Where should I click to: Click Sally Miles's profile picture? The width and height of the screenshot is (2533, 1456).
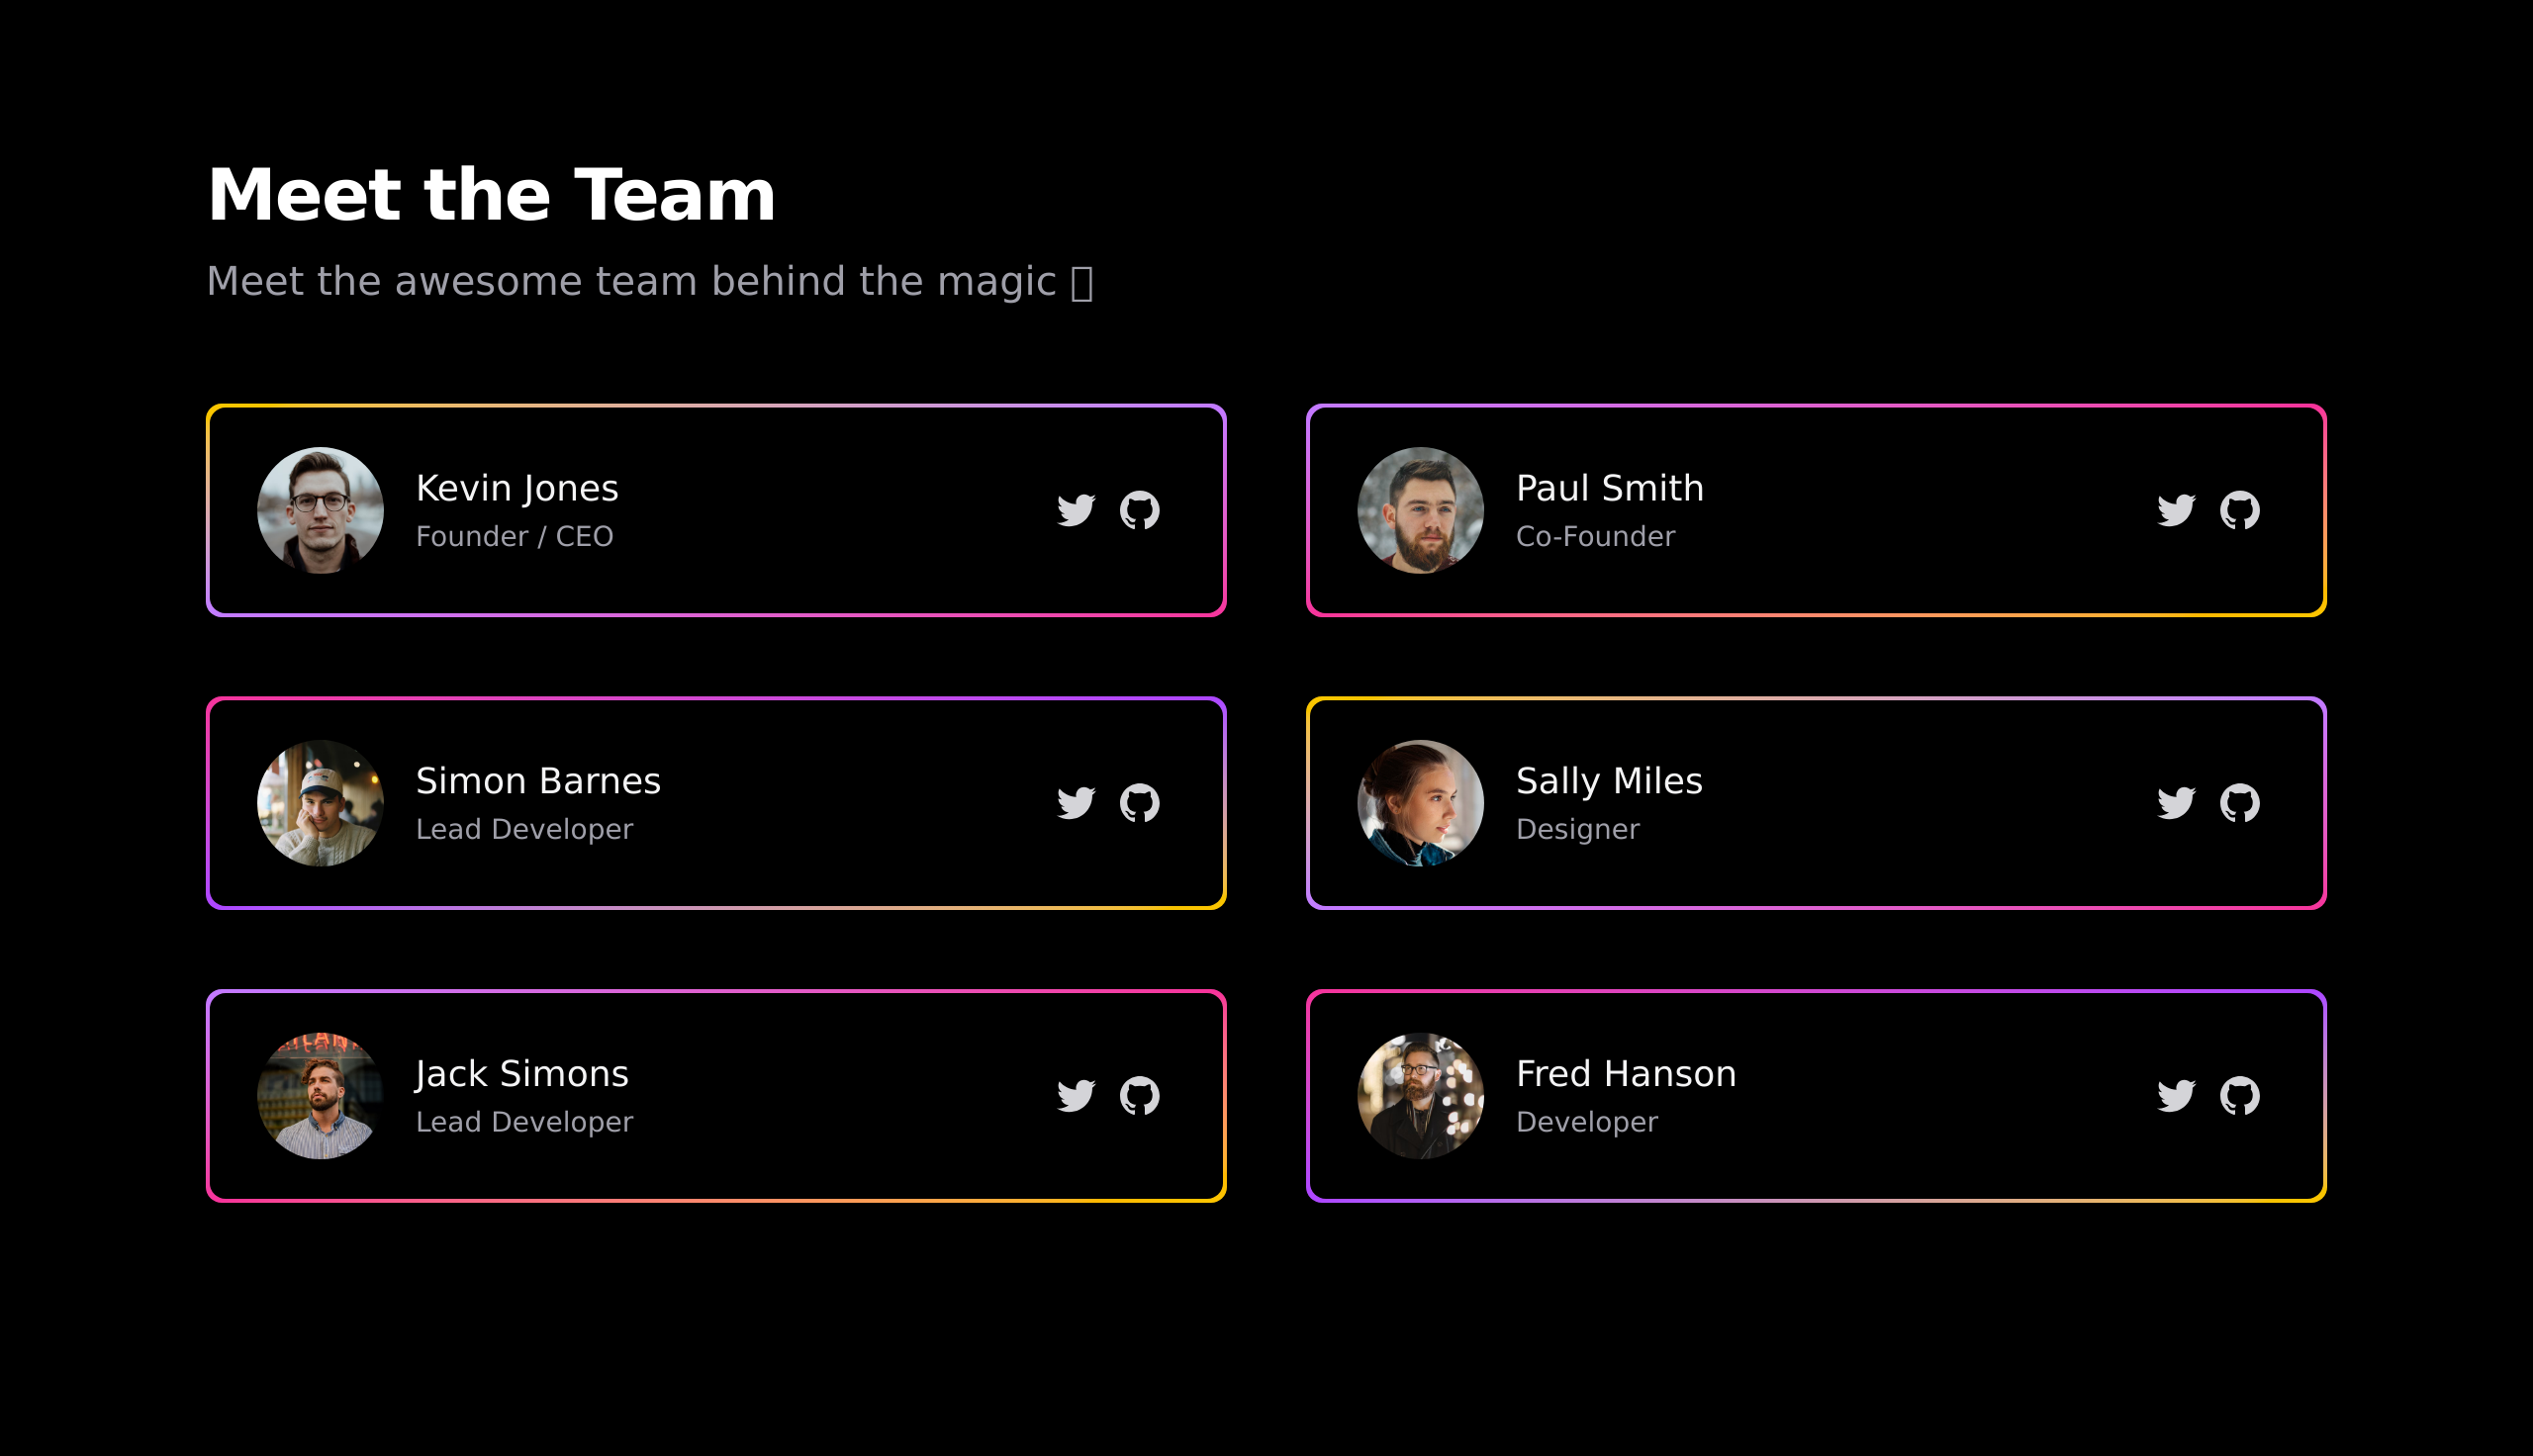1420,803
